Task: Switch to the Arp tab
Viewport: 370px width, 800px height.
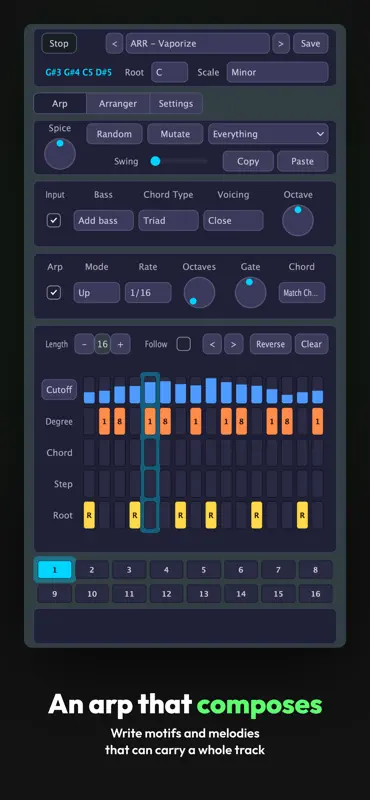Action: click(x=60, y=104)
